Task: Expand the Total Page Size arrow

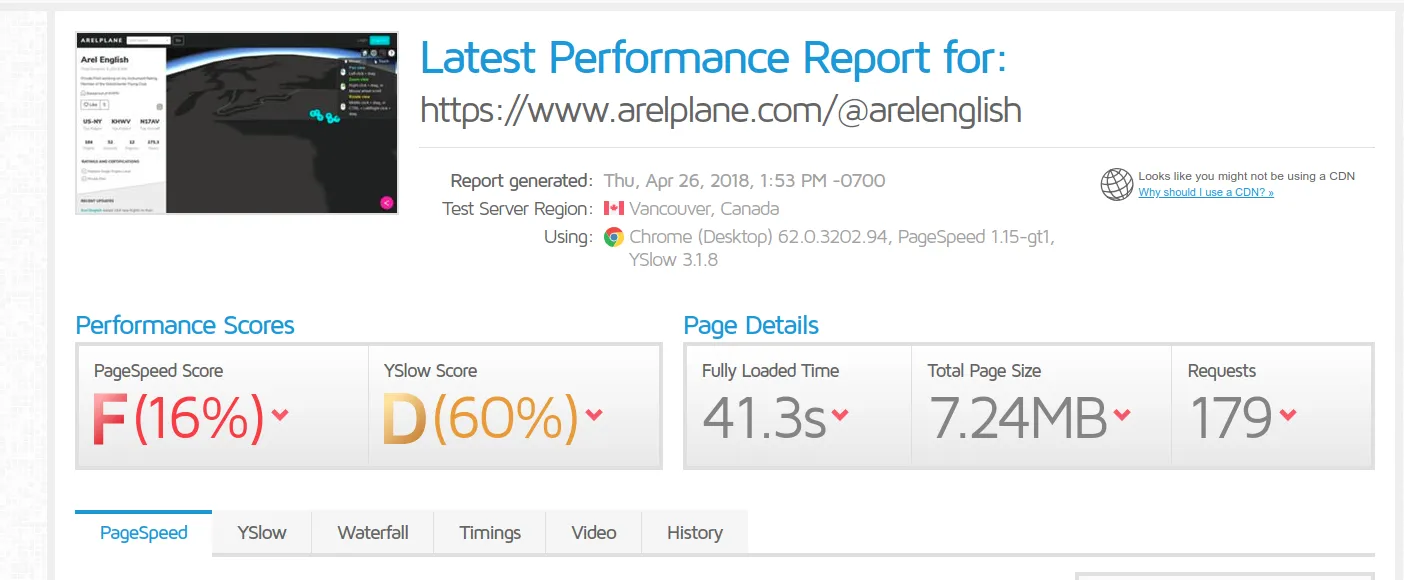Action: click(x=1122, y=415)
